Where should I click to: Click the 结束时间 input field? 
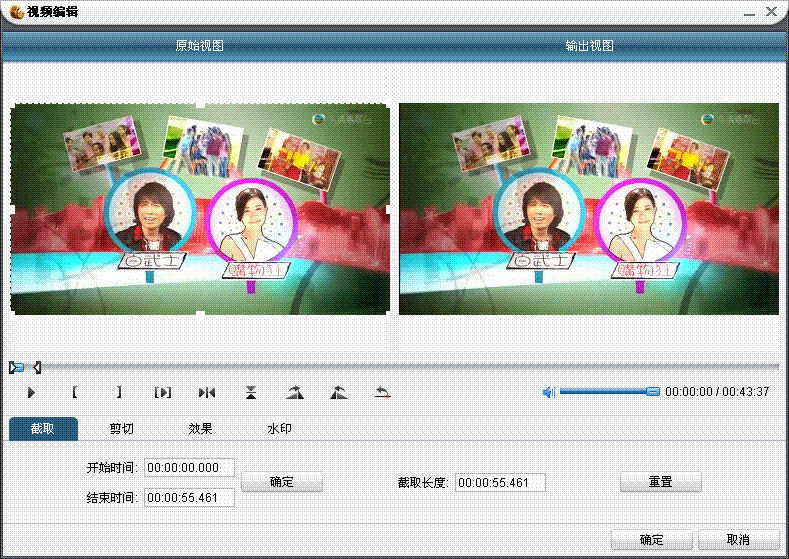coord(189,498)
